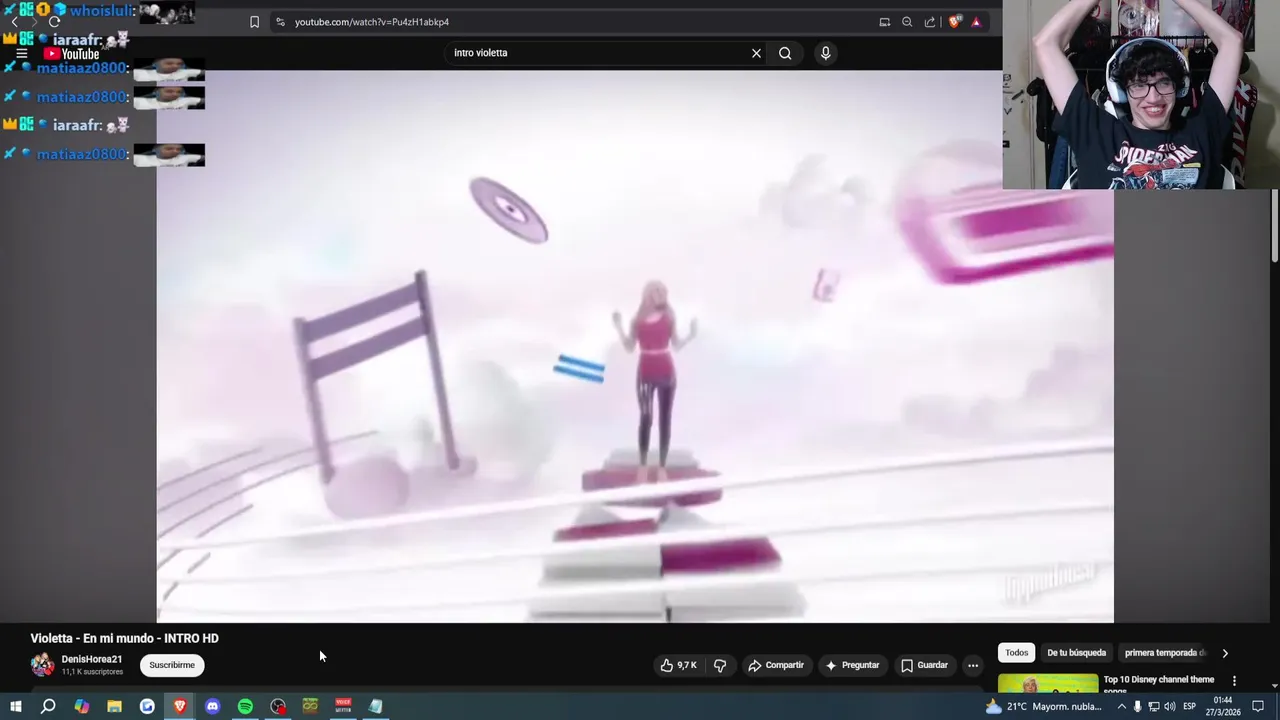Open Brave Shields lion icon
The width and height of the screenshot is (1280, 720).
(955, 22)
